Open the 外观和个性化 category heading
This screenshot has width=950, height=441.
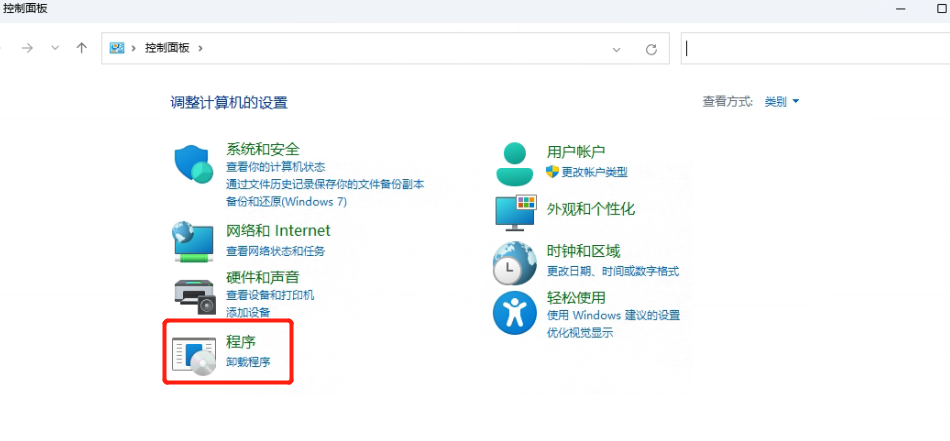[591, 210]
